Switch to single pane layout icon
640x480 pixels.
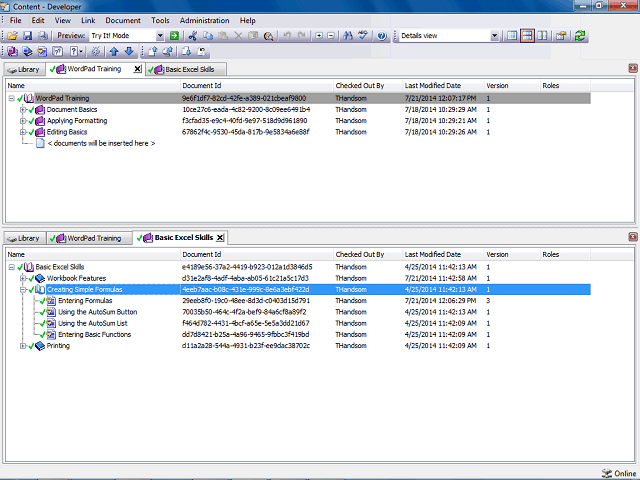pyautogui.click(x=512, y=36)
